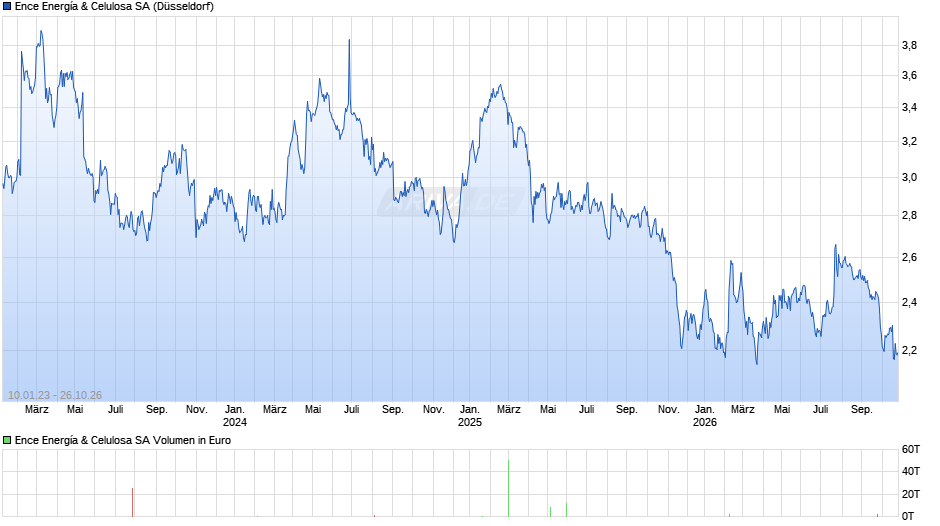The height and width of the screenshot is (526, 940).
Task: Click the 2,6 price axis label
Action: [x=909, y=258]
